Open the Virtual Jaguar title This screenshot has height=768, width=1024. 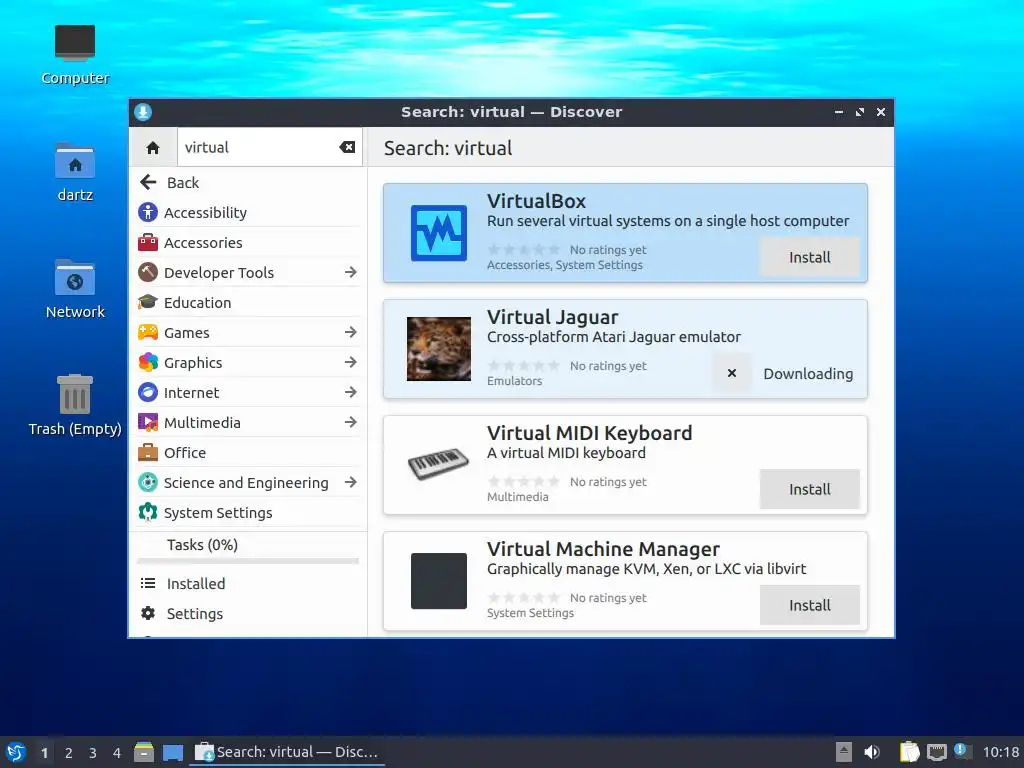click(x=552, y=317)
